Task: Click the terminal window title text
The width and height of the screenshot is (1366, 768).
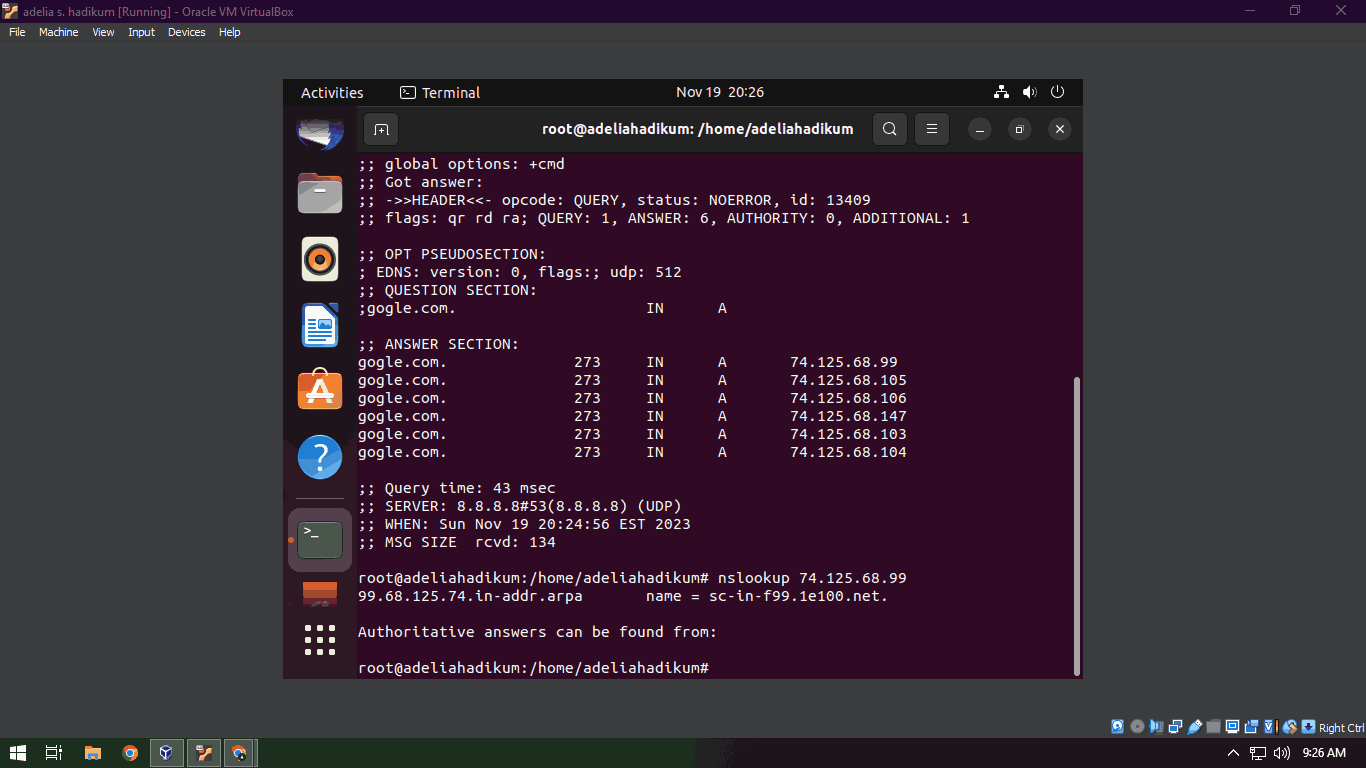Action: tap(697, 129)
